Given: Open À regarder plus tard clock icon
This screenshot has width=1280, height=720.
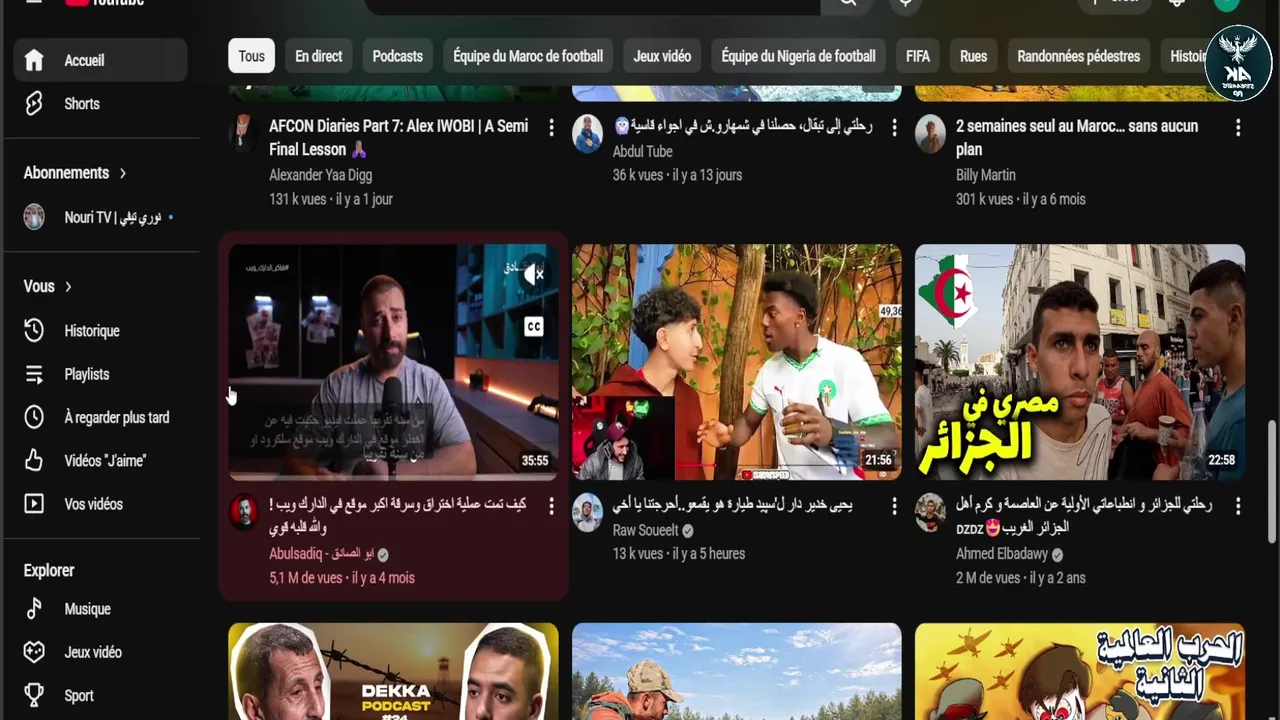Looking at the screenshot, I should tap(34, 417).
